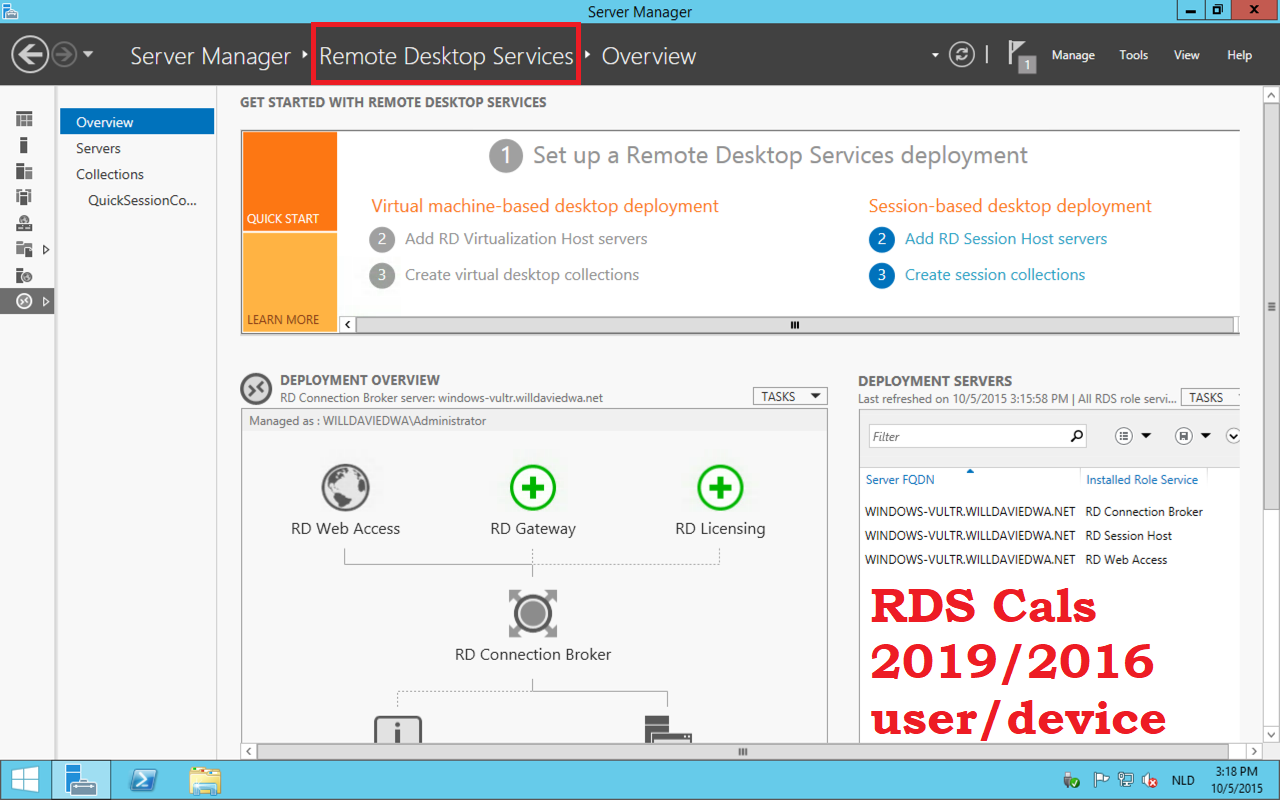Expand File and Storage Services arrow
Image resolution: width=1280 pixels, height=800 pixels.
point(46,249)
